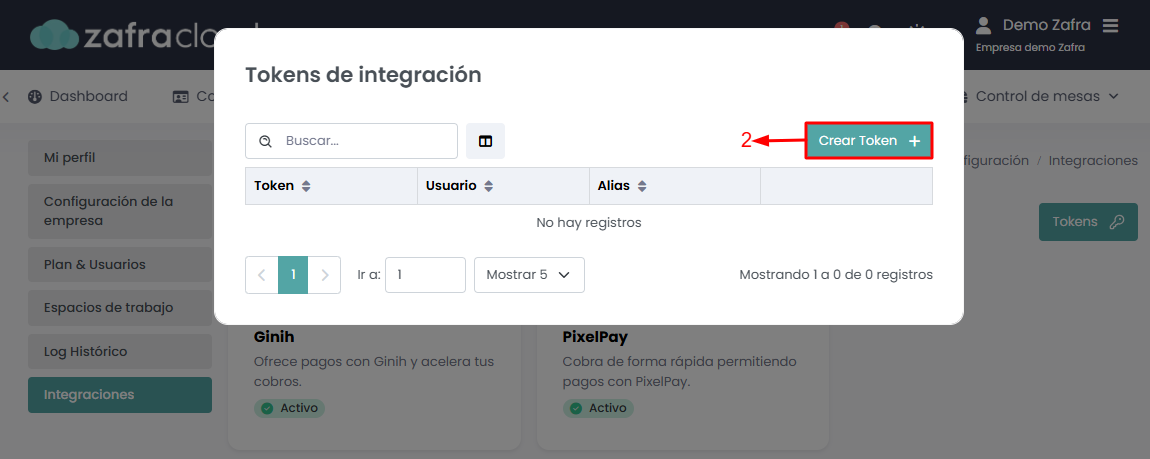Select page 1 pagination button

[x=293, y=275]
